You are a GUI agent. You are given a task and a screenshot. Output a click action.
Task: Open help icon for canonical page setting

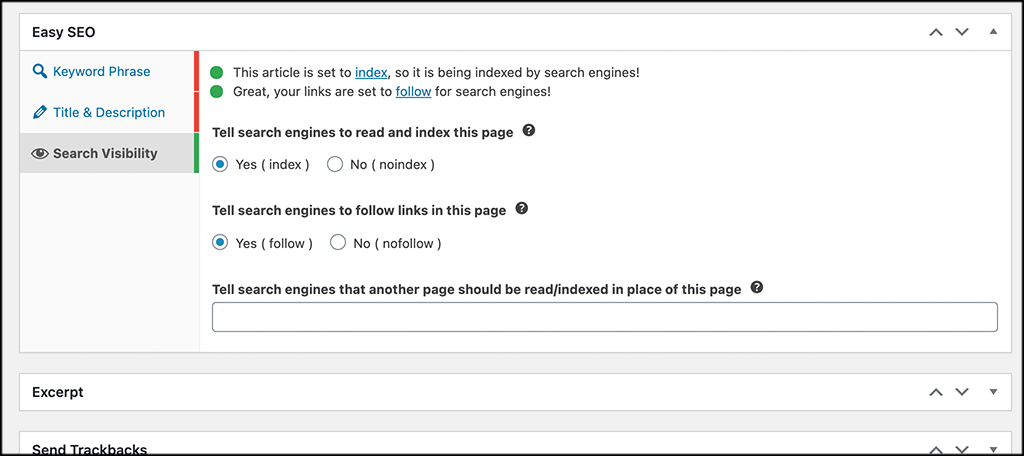pos(757,287)
